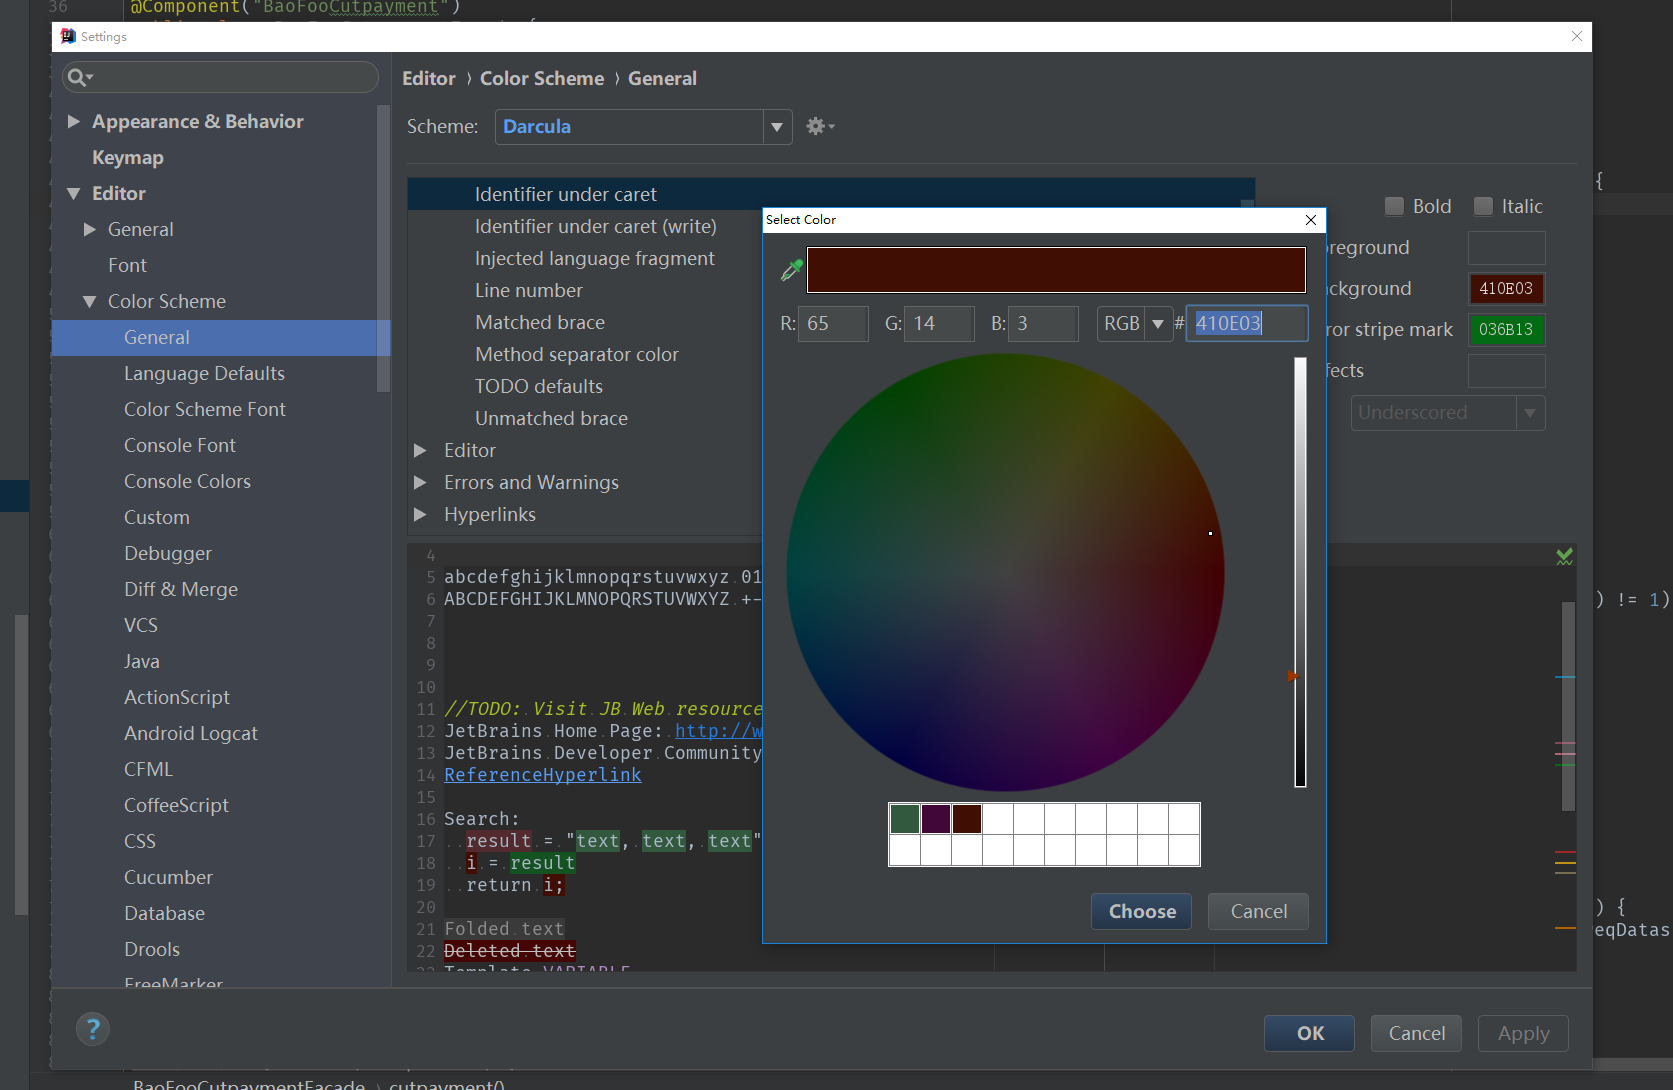Select Database color scheme item
The image size is (1673, 1090).
[164, 913]
